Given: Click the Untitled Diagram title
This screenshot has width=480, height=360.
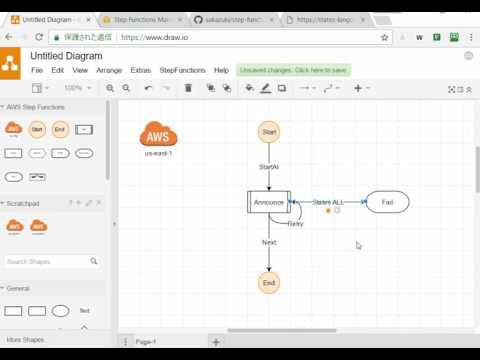Looking at the screenshot, I should pos(66,56).
